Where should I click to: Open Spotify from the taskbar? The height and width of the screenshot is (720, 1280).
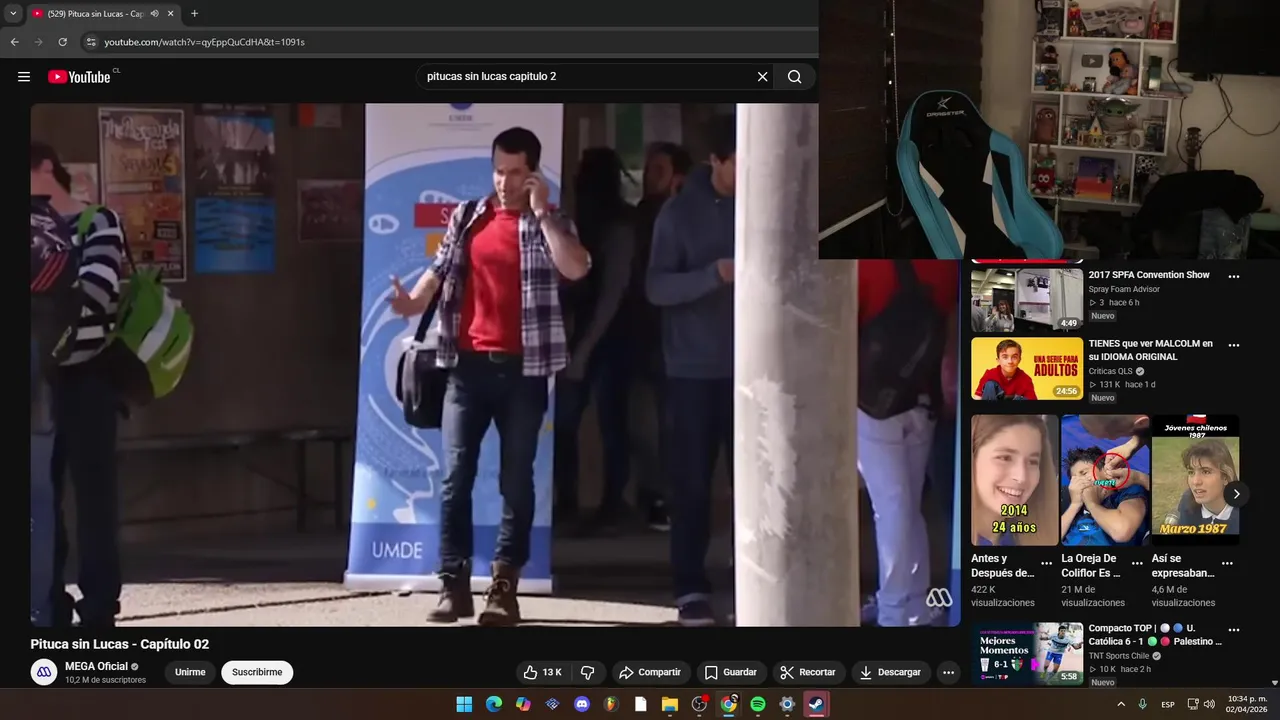(758, 704)
